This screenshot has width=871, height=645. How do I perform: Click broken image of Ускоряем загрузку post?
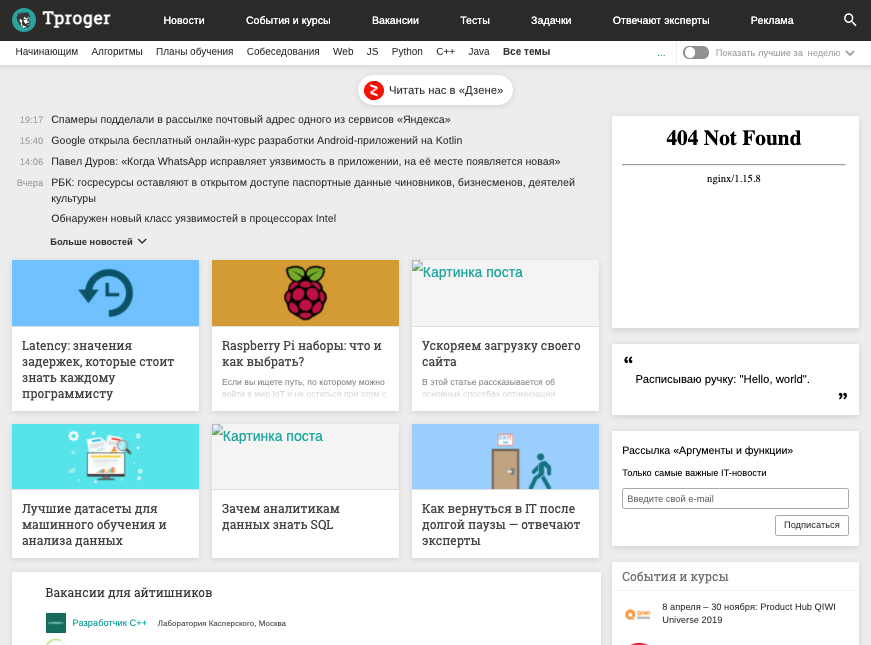[x=505, y=293]
